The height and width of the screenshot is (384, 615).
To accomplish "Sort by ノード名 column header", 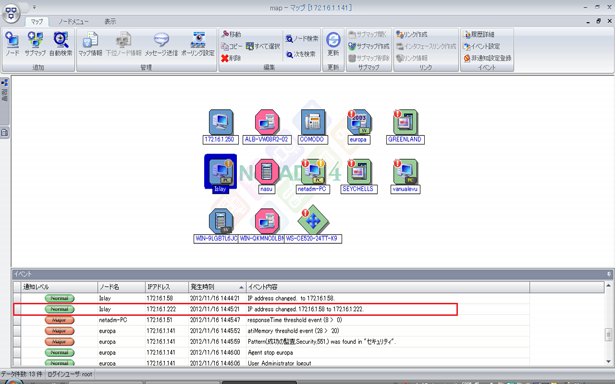I will click(121, 287).
